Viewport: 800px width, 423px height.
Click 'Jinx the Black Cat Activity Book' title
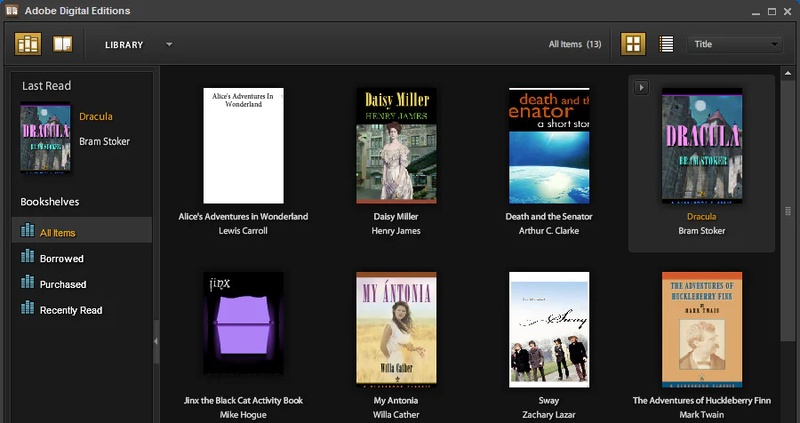(243, 401)
